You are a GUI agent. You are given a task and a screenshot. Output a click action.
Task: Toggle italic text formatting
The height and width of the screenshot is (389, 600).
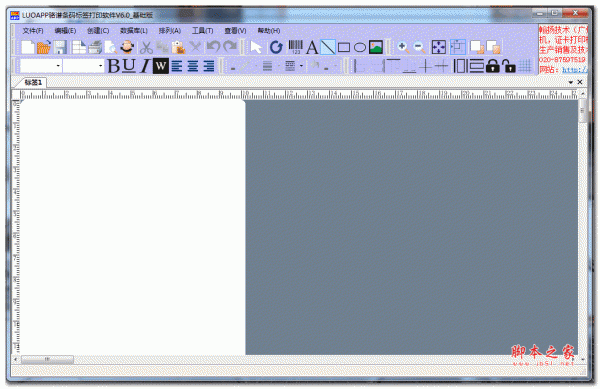144,66
